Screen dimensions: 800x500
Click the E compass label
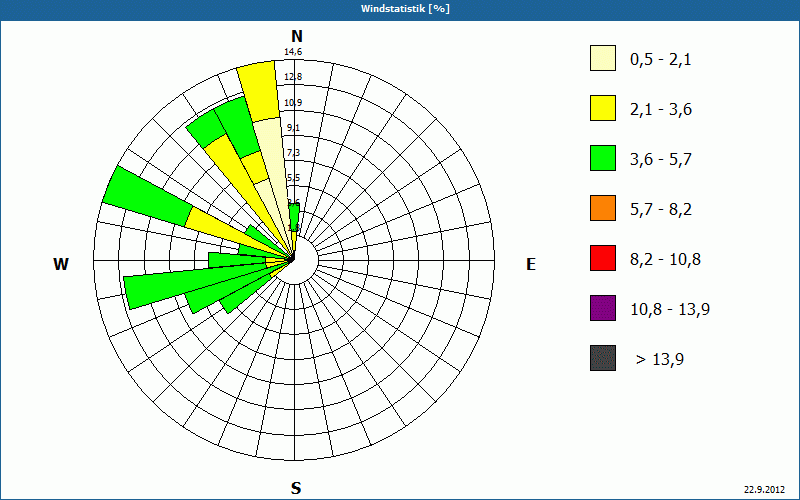pos(531,264)
